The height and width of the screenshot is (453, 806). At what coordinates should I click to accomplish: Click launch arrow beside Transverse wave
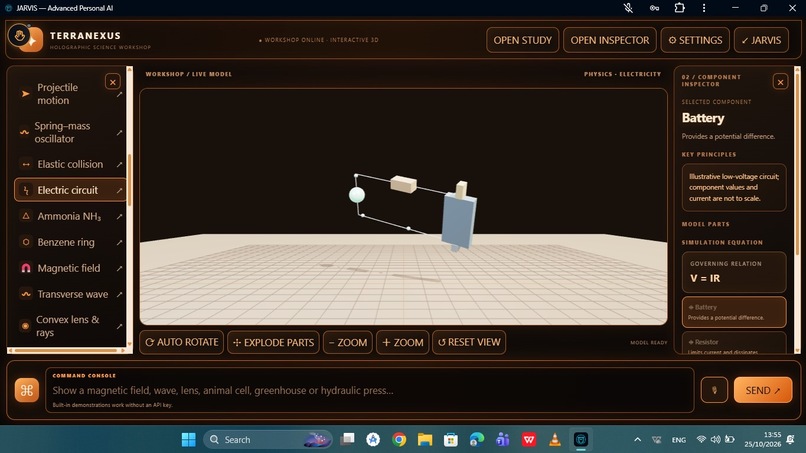[119, 295]
